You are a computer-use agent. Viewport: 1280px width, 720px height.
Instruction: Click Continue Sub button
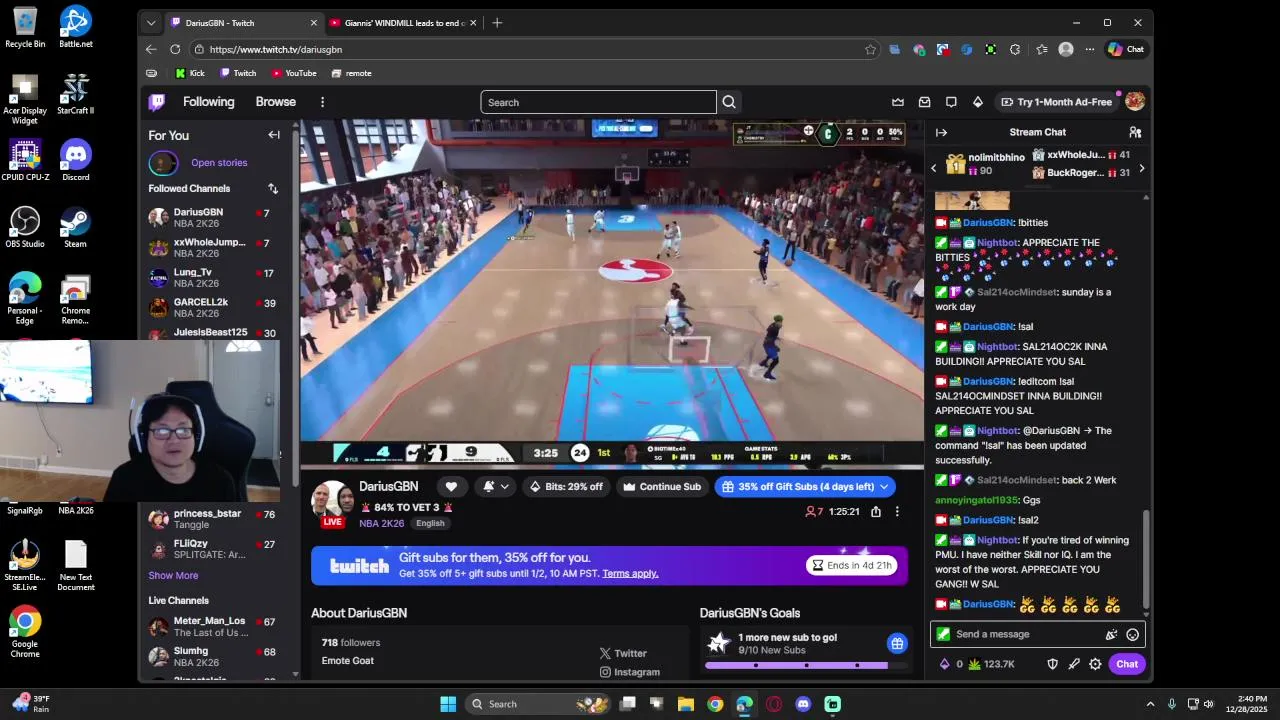661,487
